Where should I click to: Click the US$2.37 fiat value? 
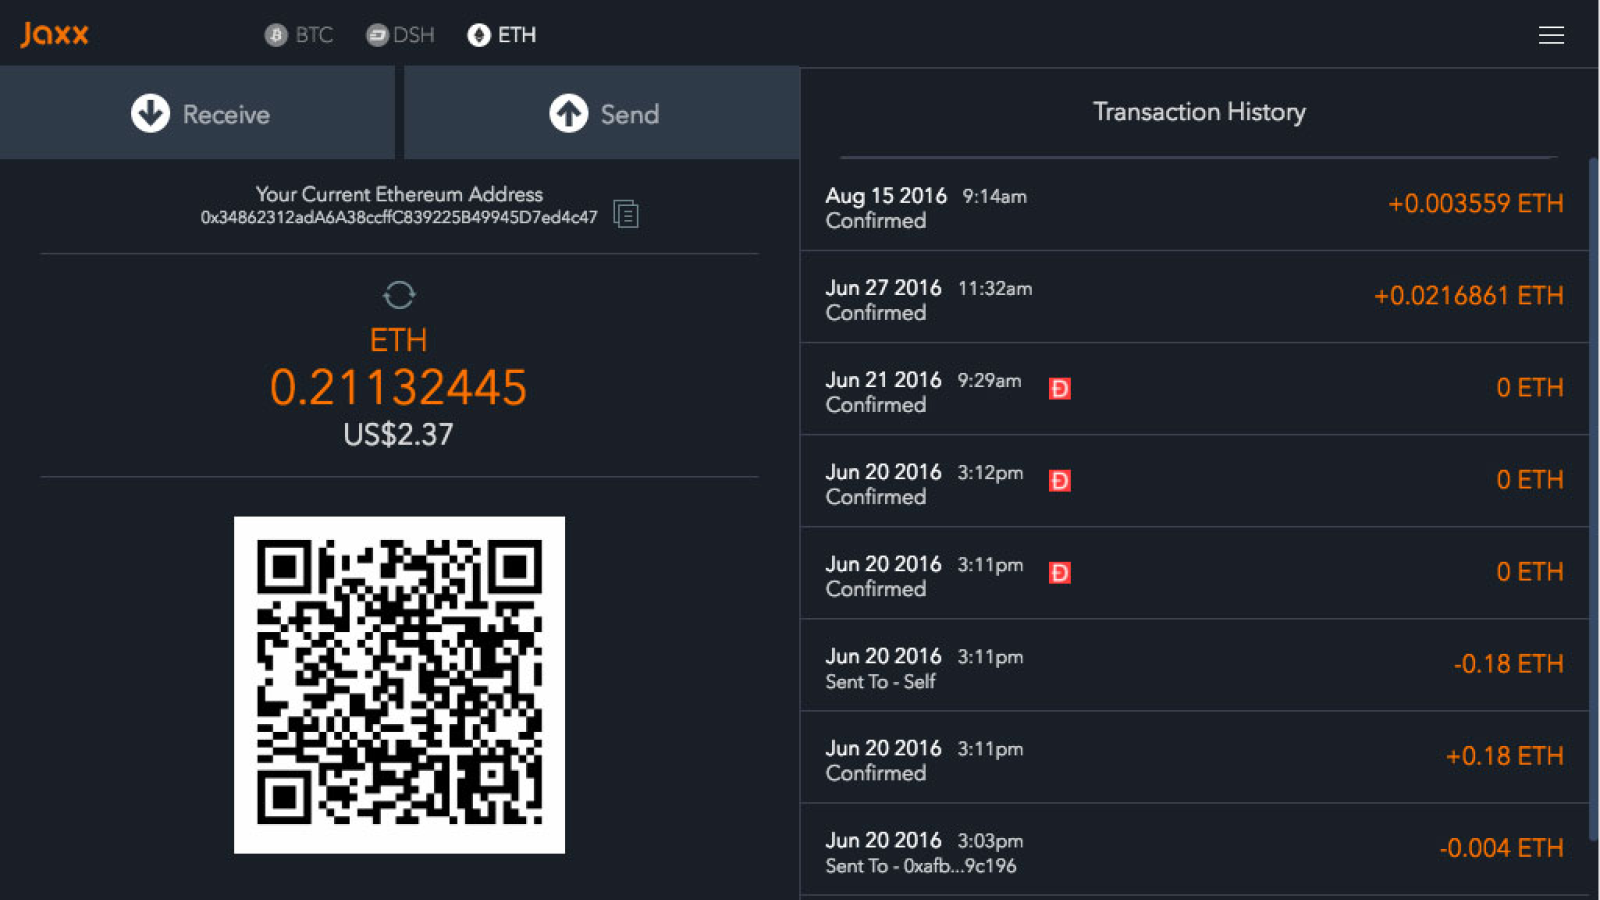pyautogui.click(x=398, y=434)
